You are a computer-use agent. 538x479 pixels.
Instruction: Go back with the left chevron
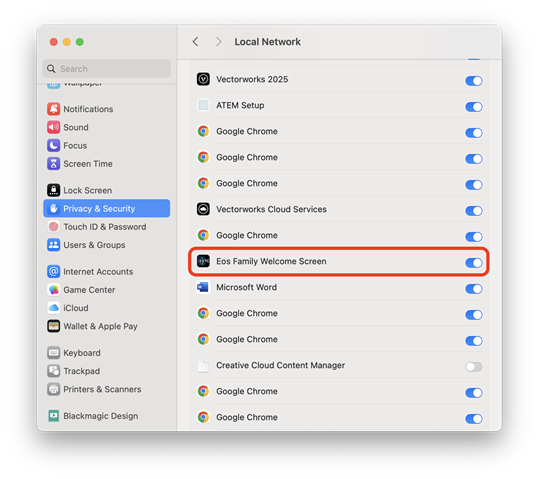pos(196,42)
